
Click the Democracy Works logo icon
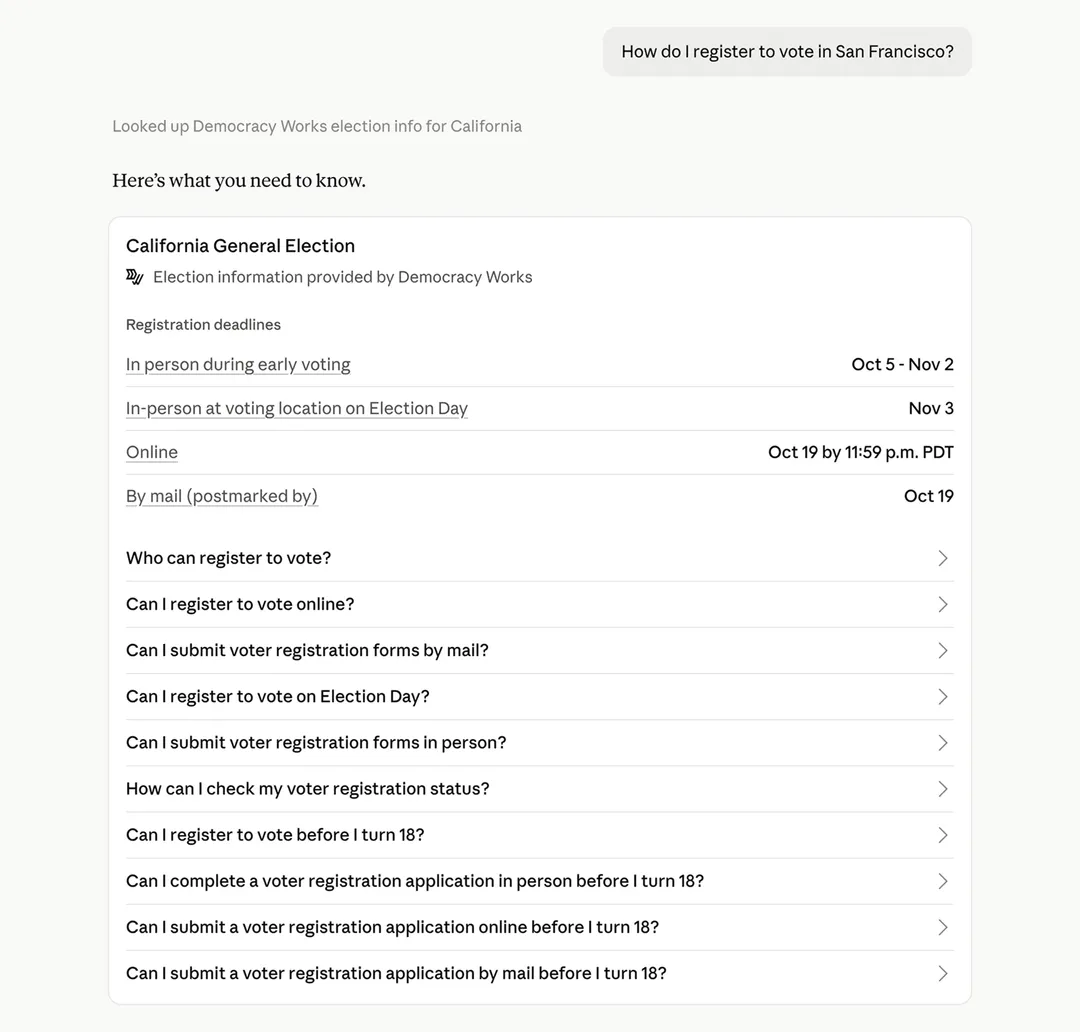[134, 277]
